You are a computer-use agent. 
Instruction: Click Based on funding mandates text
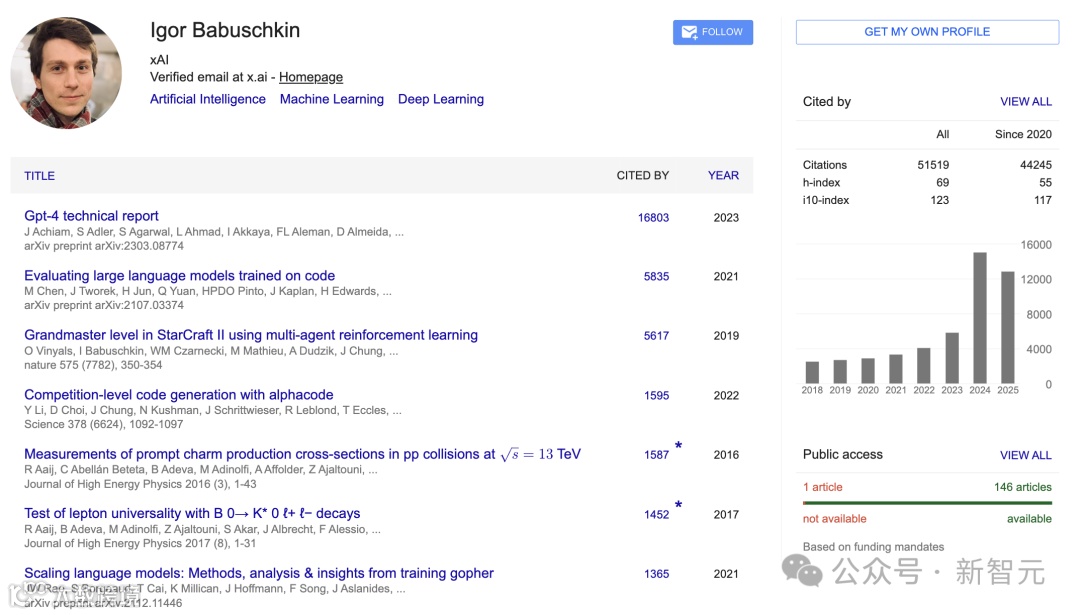point(873,547)
